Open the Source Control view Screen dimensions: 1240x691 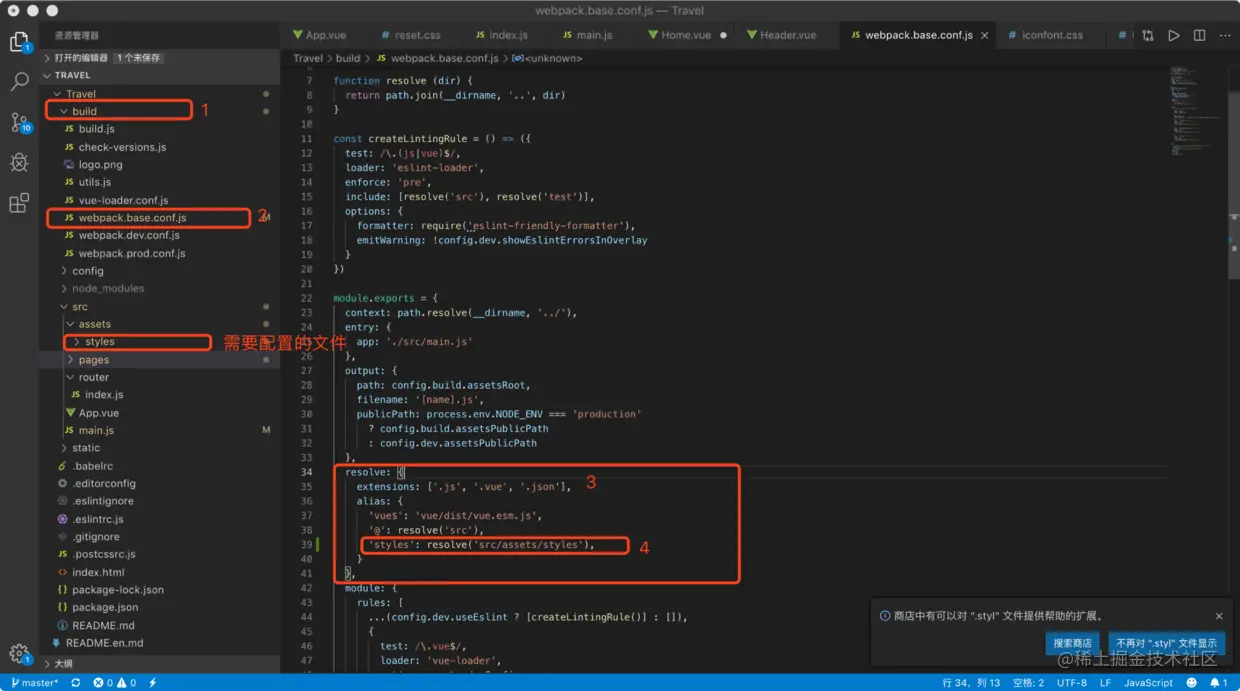point(19,122)
